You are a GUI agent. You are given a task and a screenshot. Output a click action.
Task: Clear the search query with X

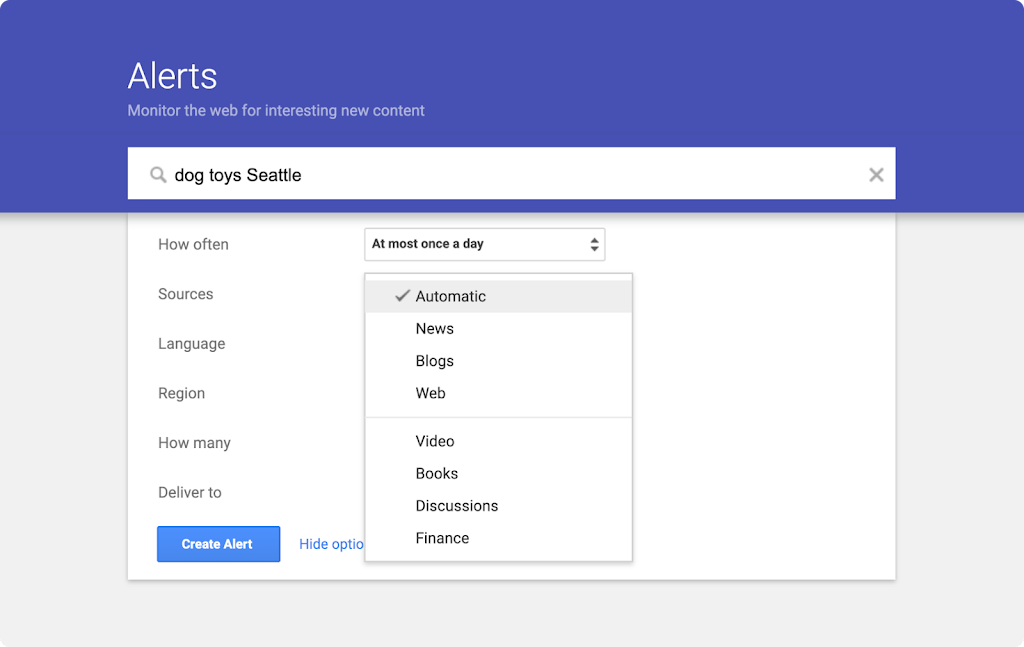pos(876,175)
